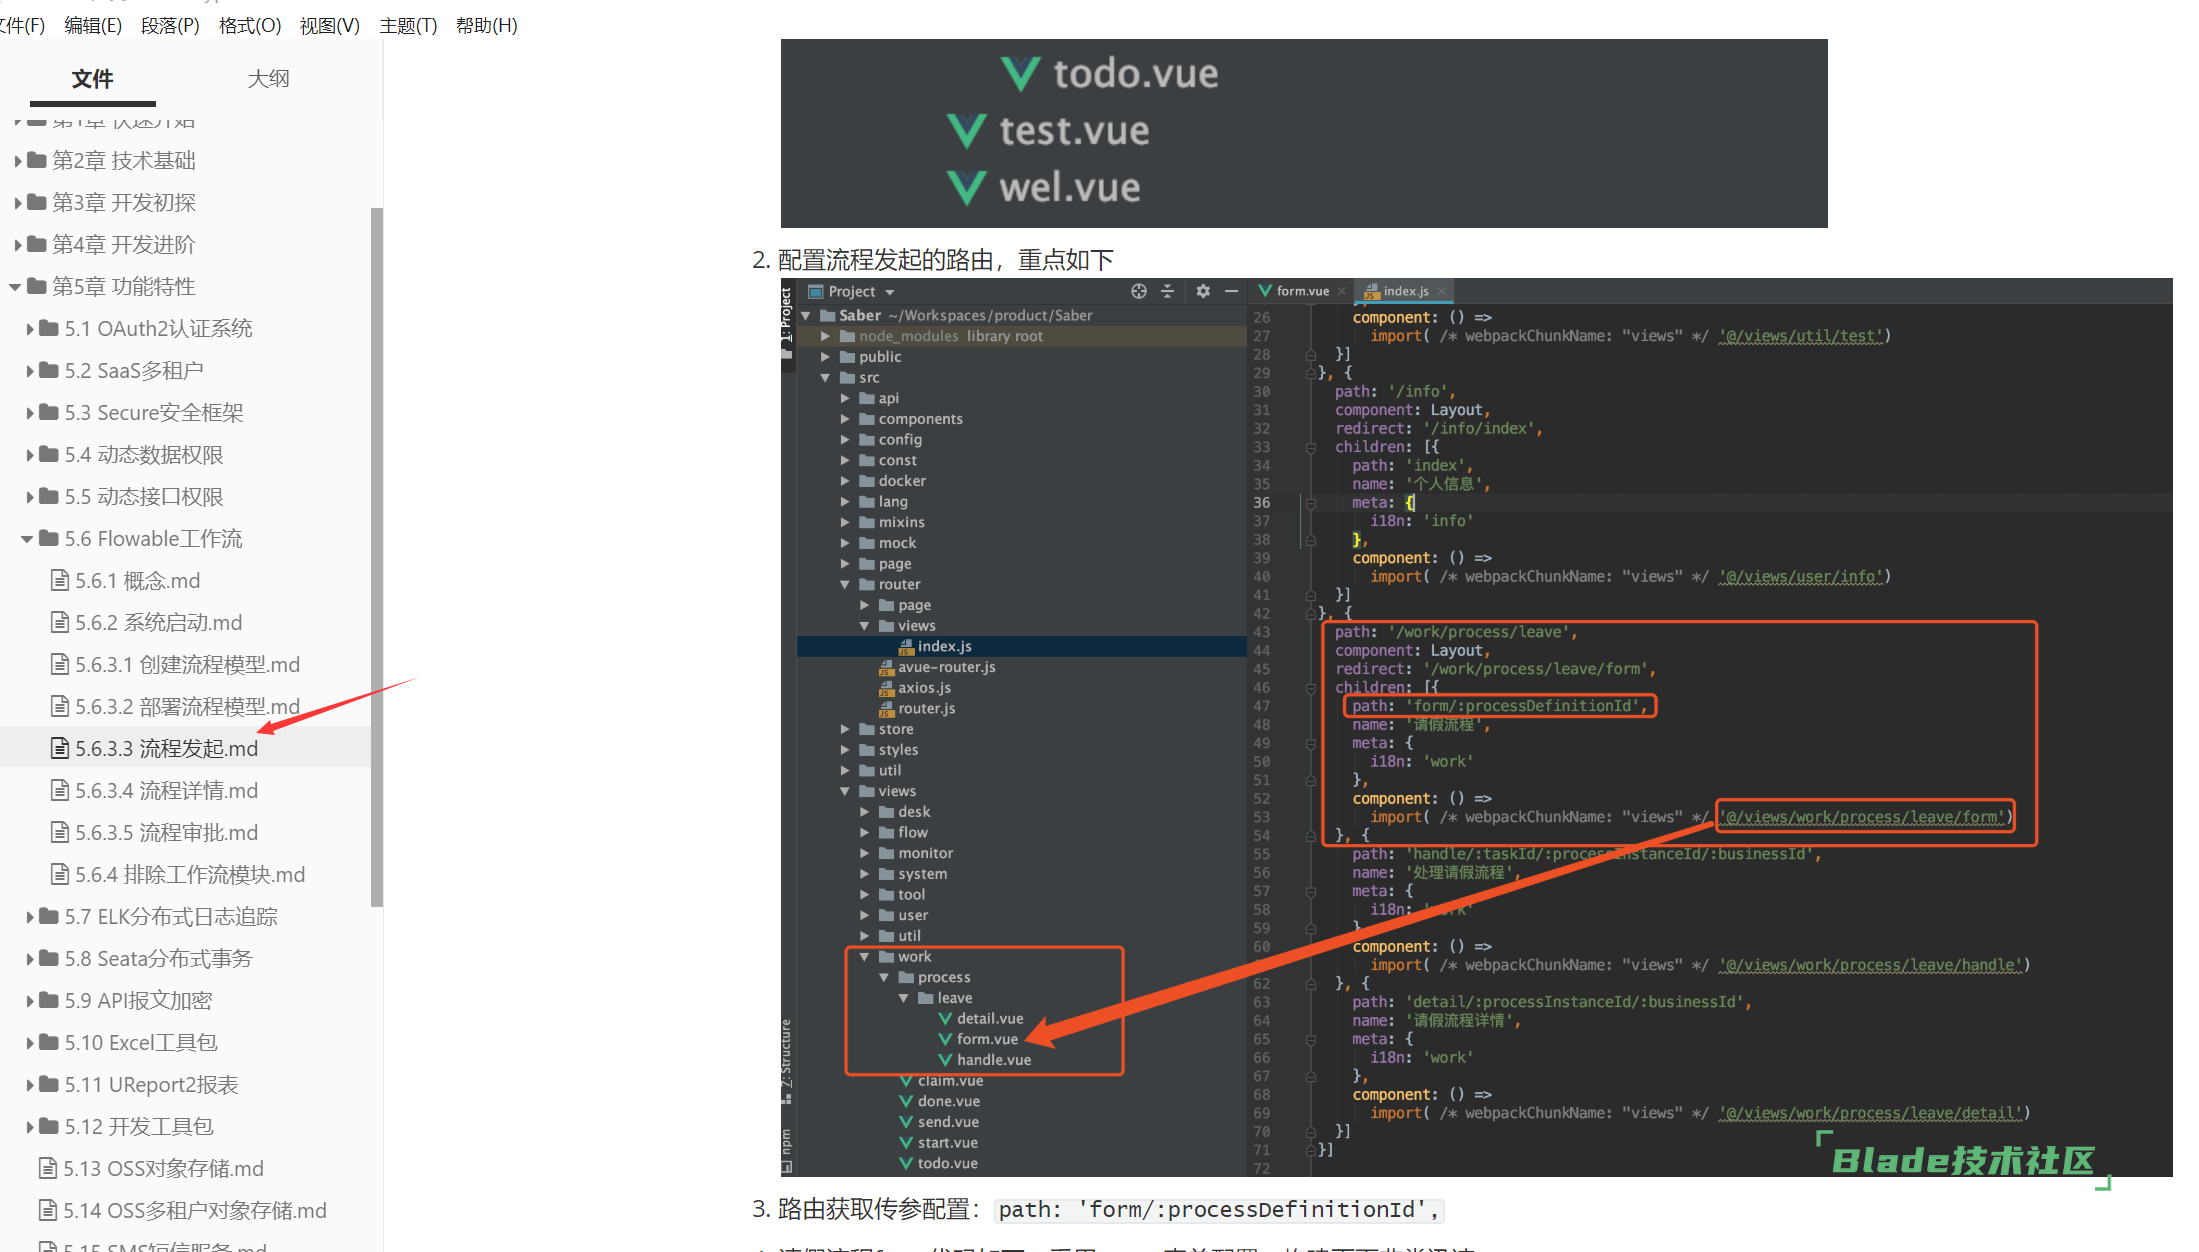Screen dimensions: 2199x1252
Task: Expand the 5.7 ELK分布式日志追踪 arrow
Action: (x=30, y=916)
